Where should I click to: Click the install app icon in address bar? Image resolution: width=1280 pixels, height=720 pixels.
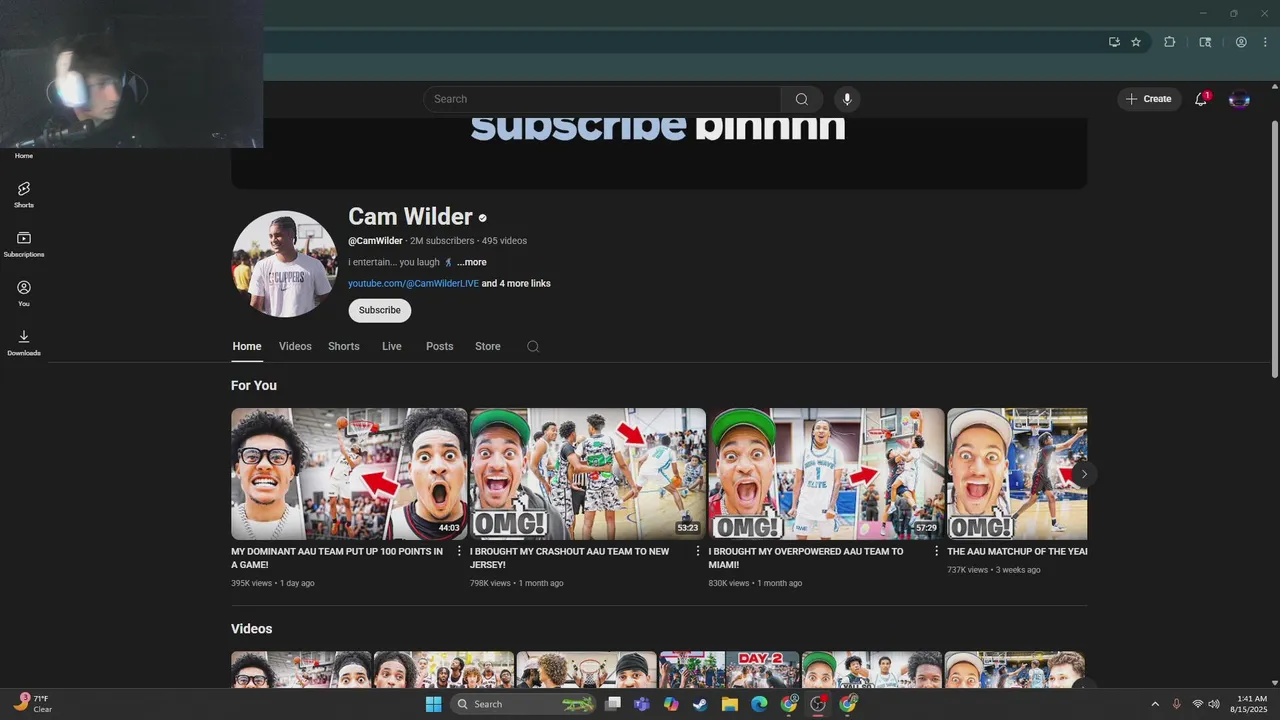(x=1114, y=42)
